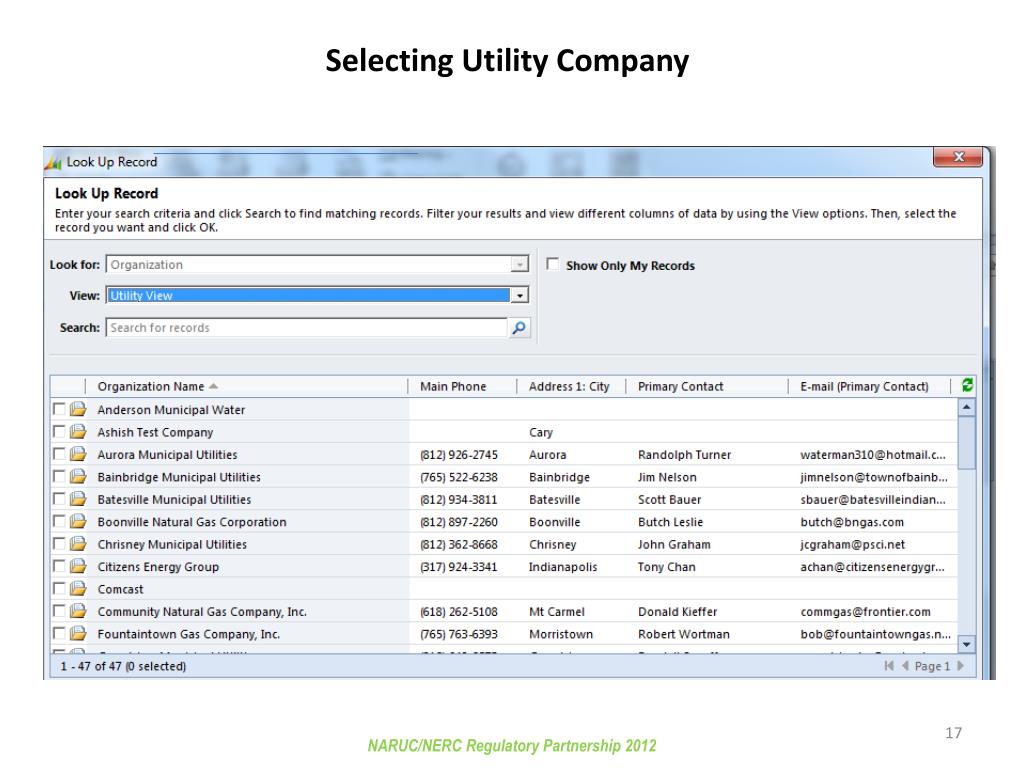The width and height of the screenshot is (1024, 768).
Task: Check the box for Ashish Test Company
Action: (x=59, y=431)
